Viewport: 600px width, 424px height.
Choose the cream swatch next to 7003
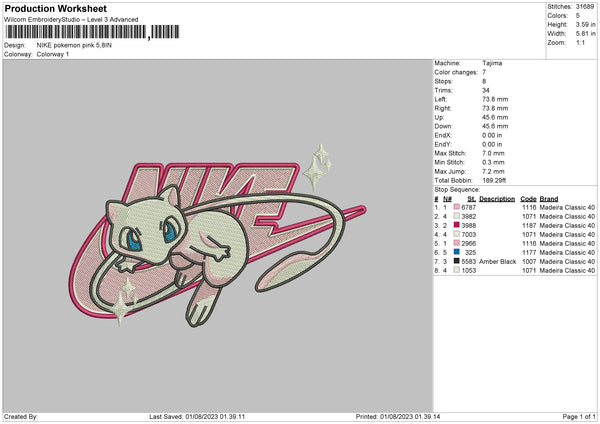[x=457, y=234]
